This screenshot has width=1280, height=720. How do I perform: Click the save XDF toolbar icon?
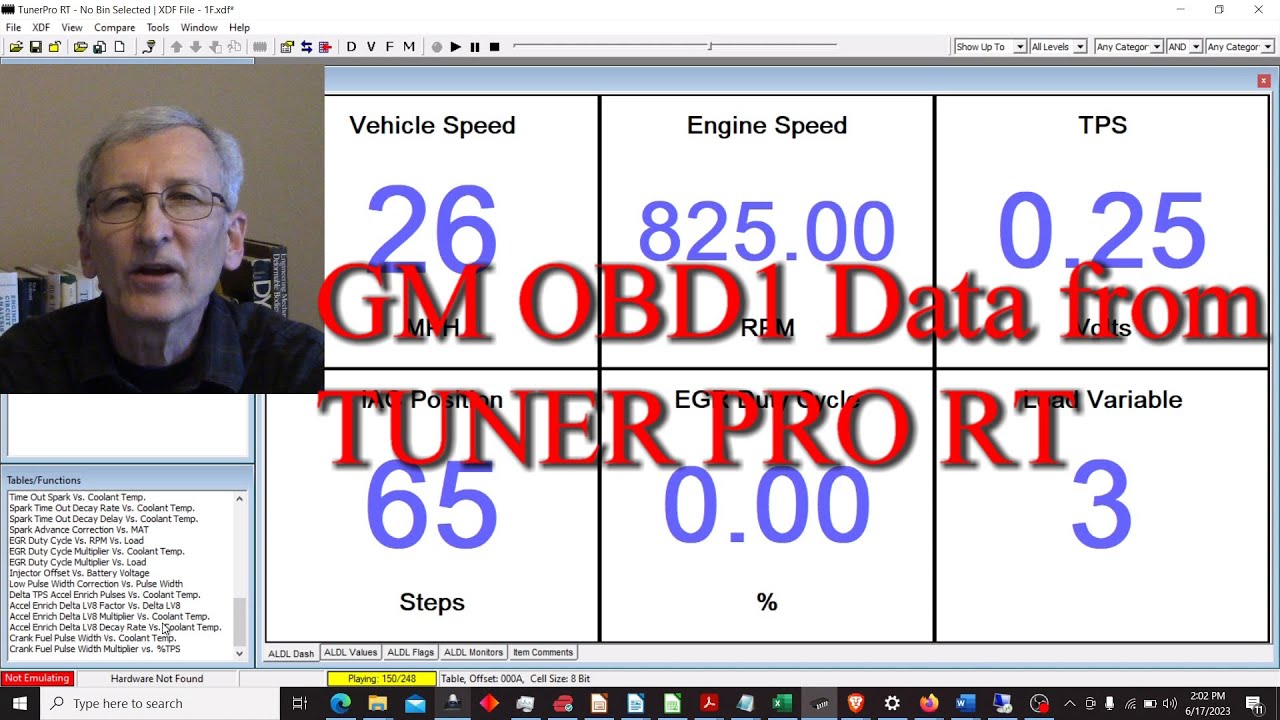point(99,47)
